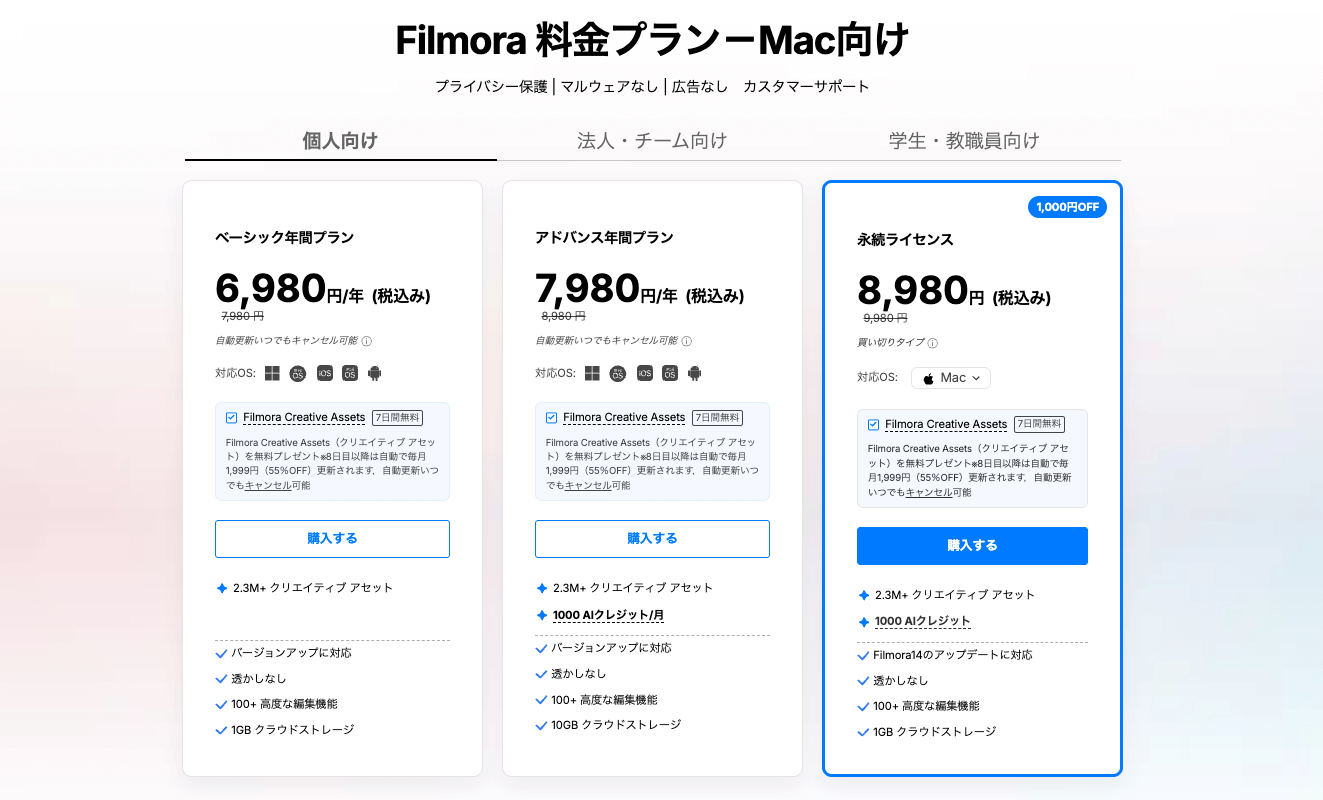Switch to the 法人・チーム向け tab
Viewport: 1323px width, 800px height.
652,141
